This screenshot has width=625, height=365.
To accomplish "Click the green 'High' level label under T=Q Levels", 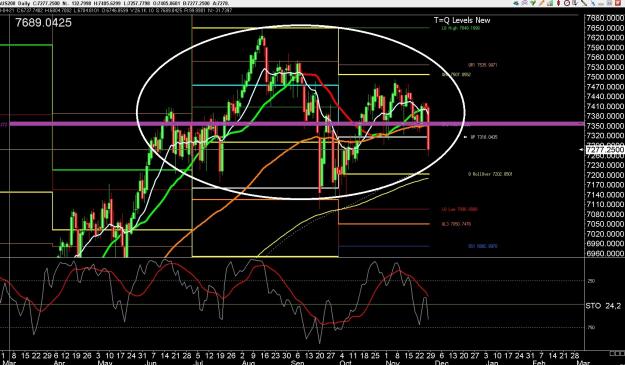I will point(460,28).
